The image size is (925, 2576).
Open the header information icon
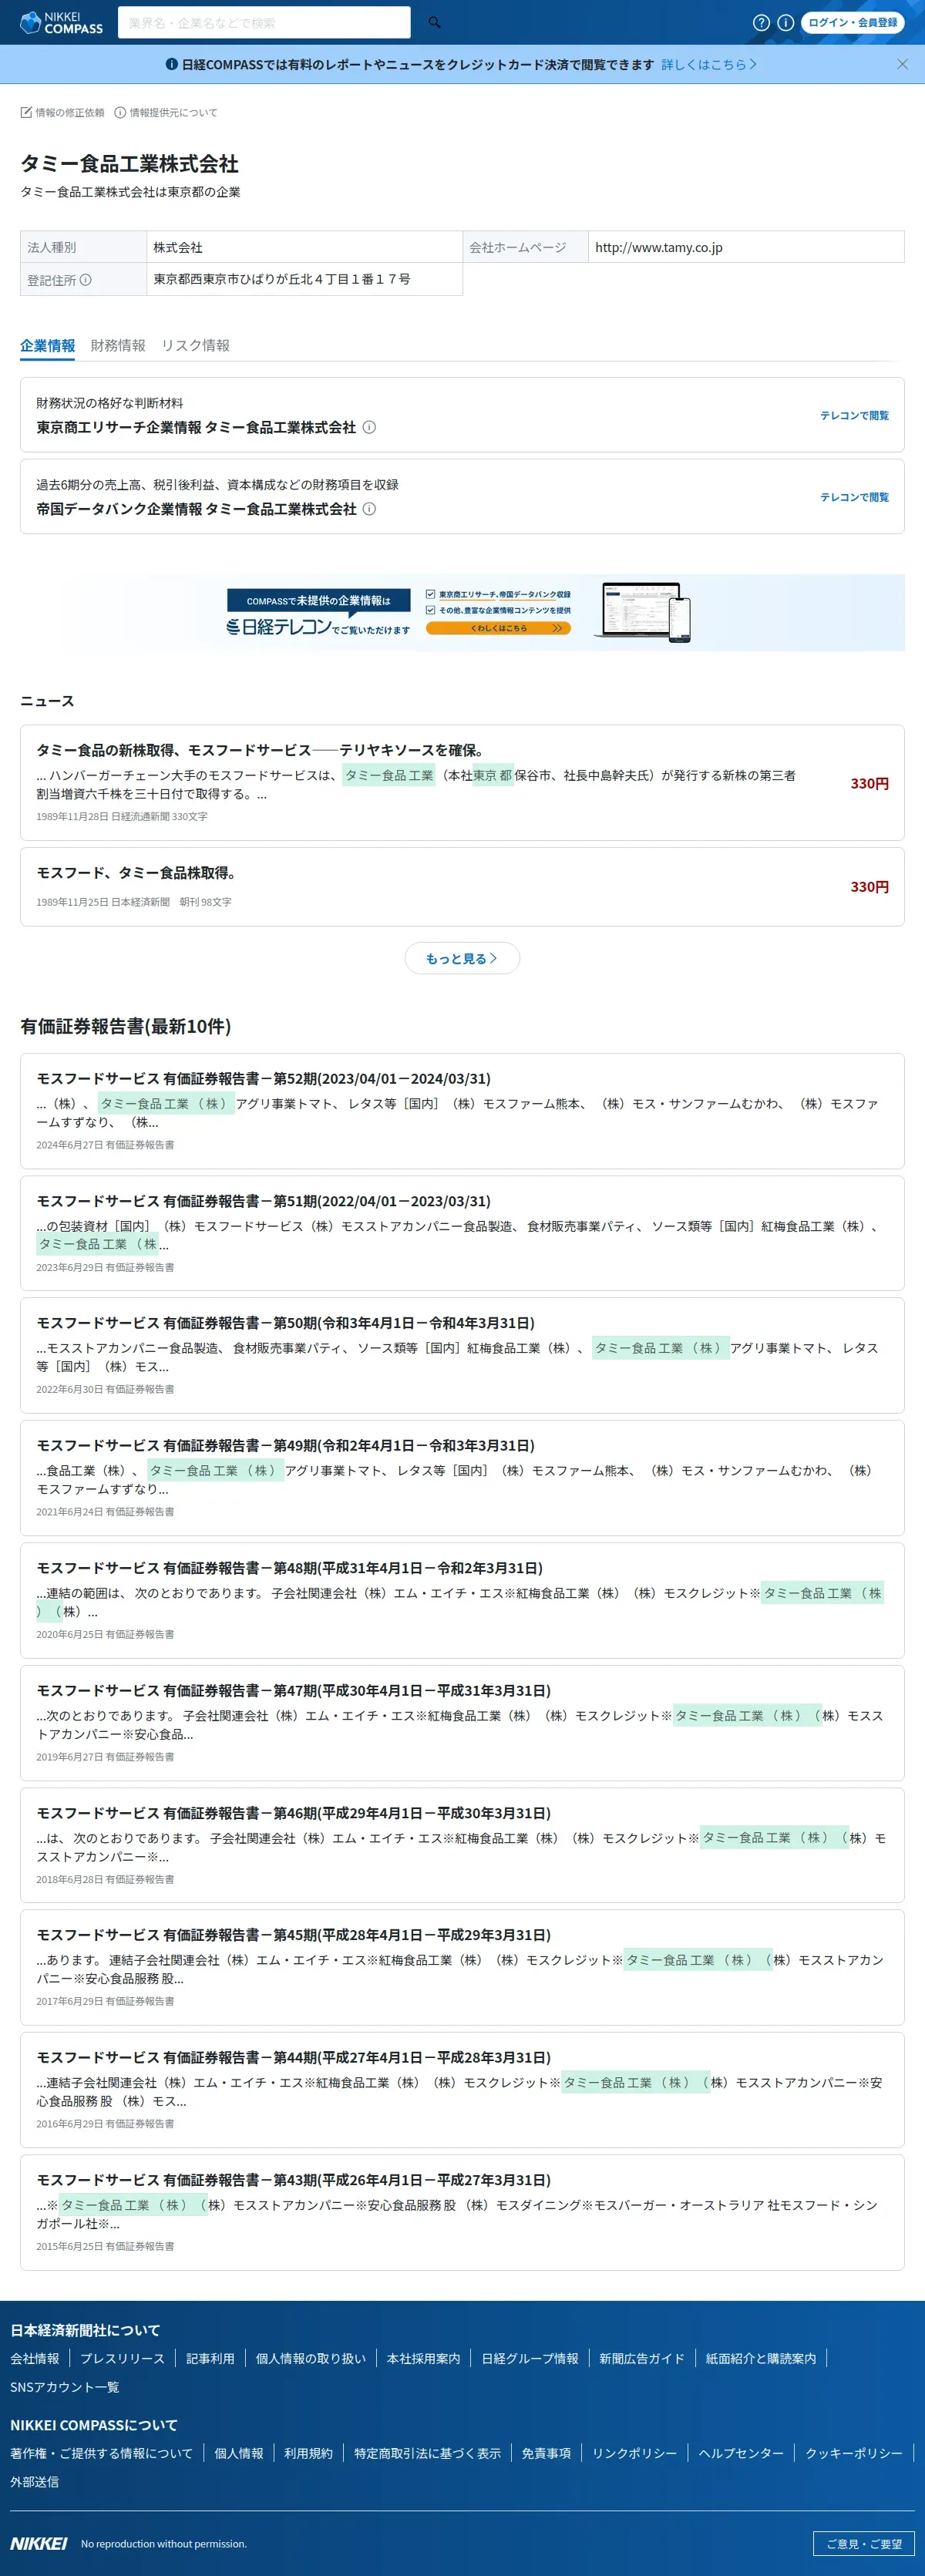786,22
